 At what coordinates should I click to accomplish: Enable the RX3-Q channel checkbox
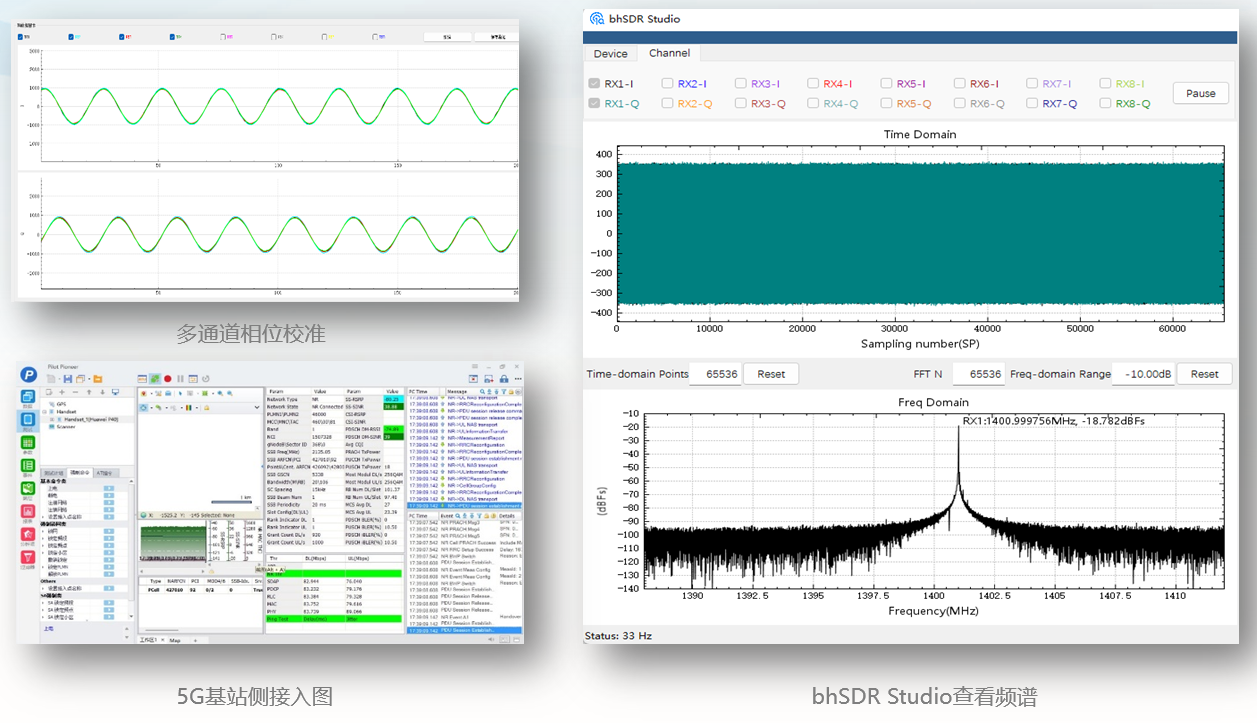click(740, 103)
